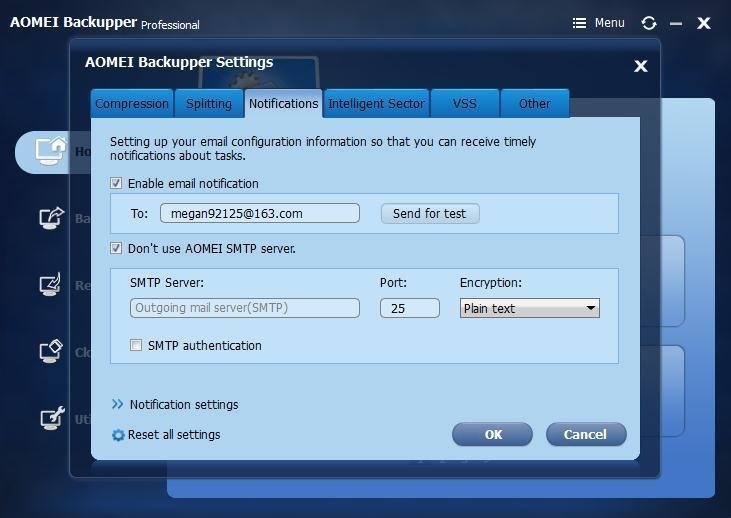Image resolution: width=731 pixels, height=518 pixels.
Task: Switch to the Compression tab
Action: coord(132,104)
